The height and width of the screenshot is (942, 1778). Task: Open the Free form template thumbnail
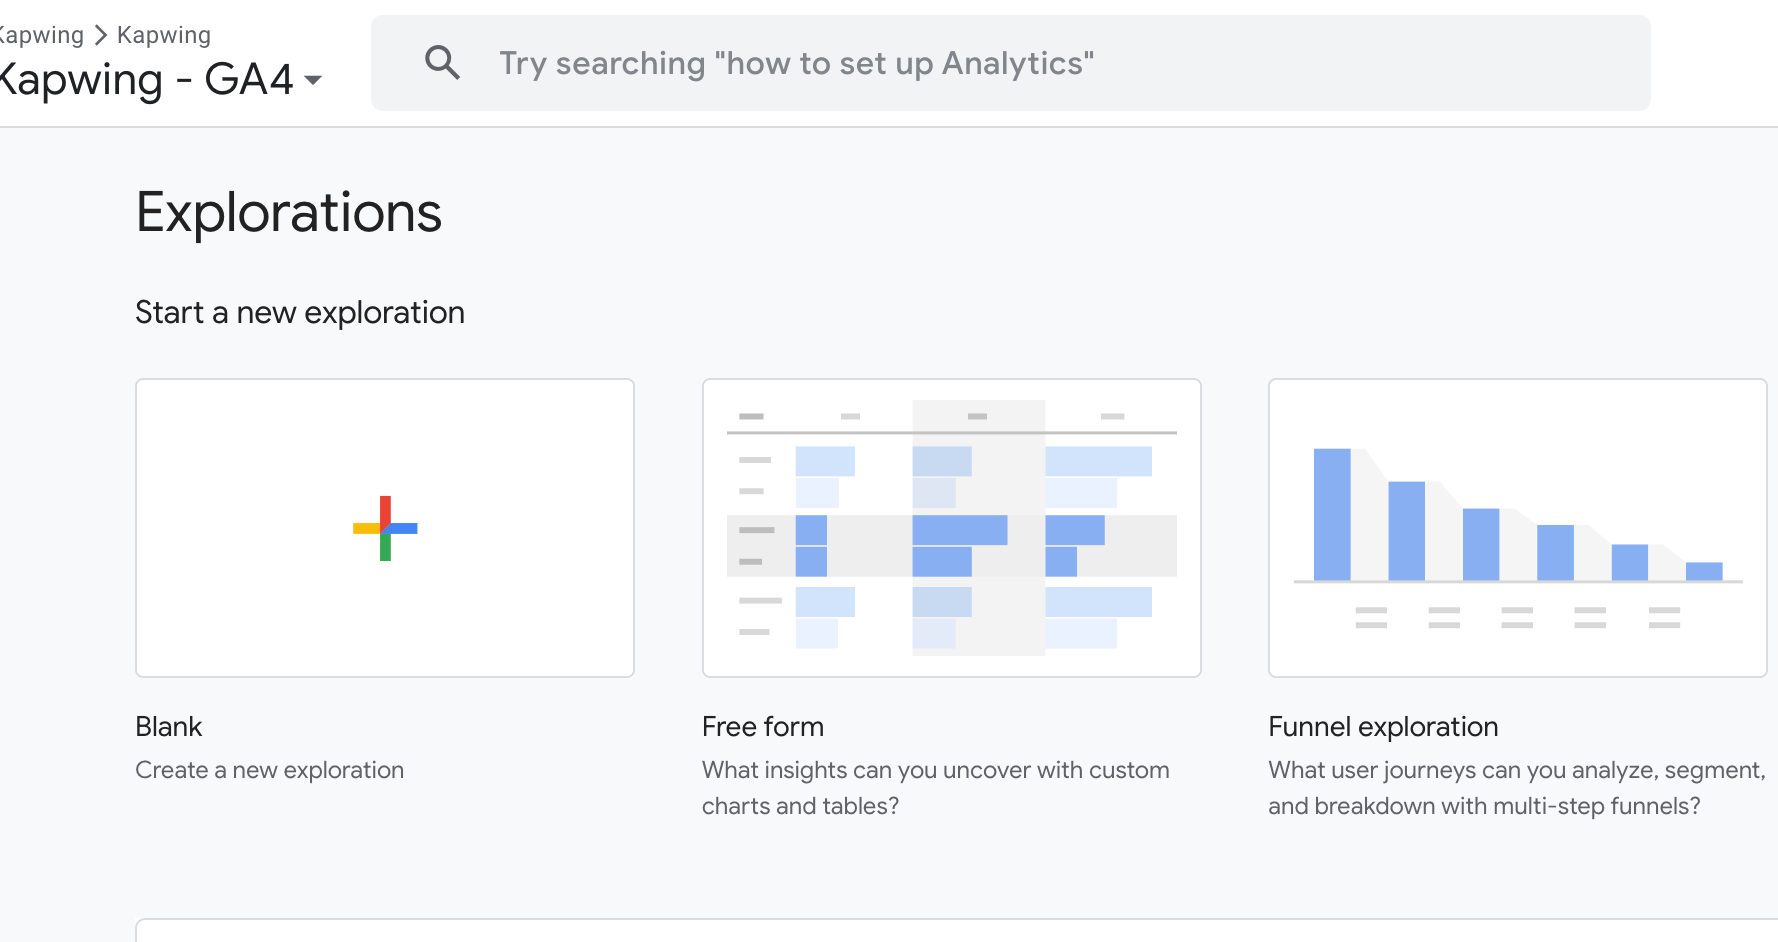pyautogui.click(x=951, y=528)
